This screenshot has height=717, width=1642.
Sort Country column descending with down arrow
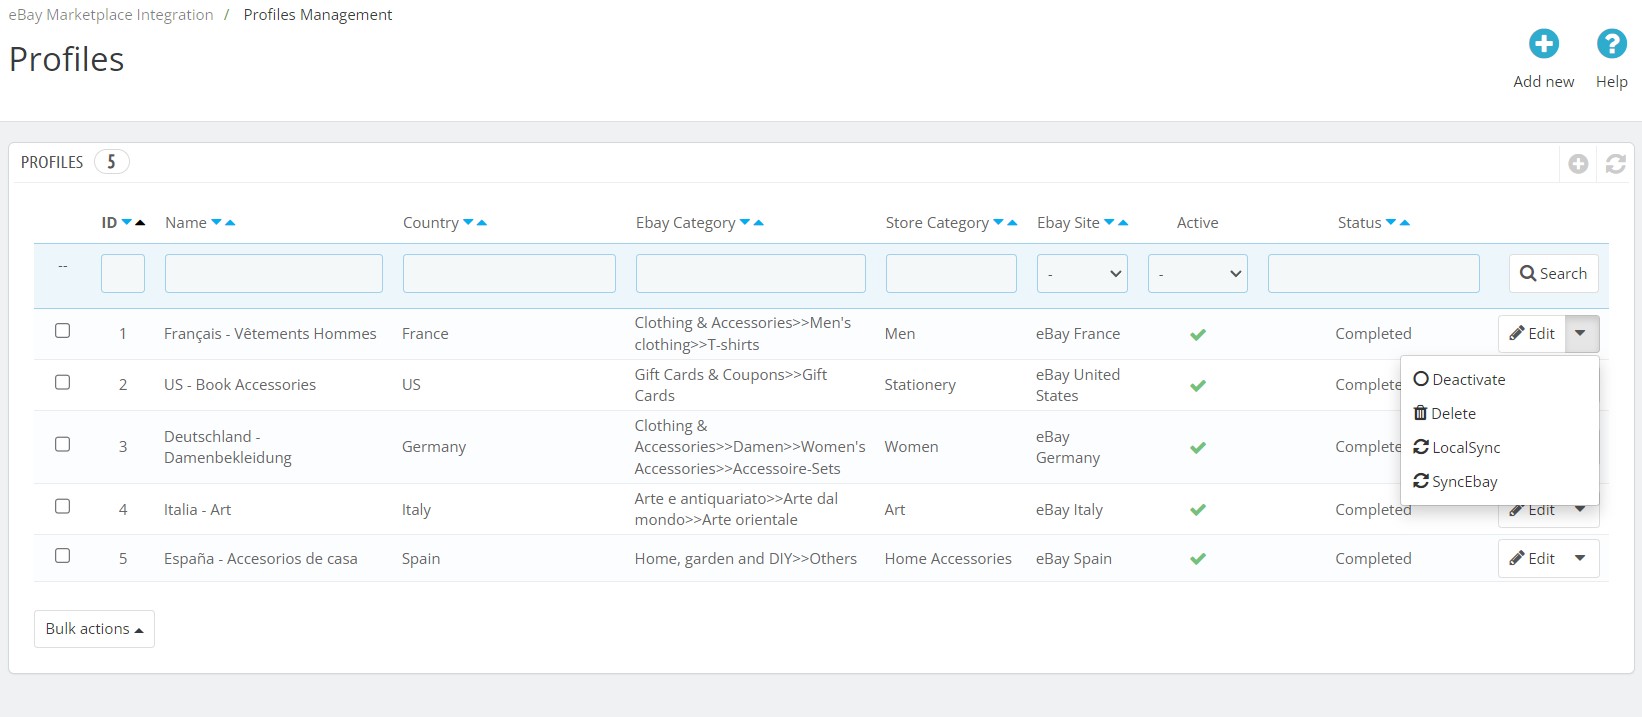point(468,223)
